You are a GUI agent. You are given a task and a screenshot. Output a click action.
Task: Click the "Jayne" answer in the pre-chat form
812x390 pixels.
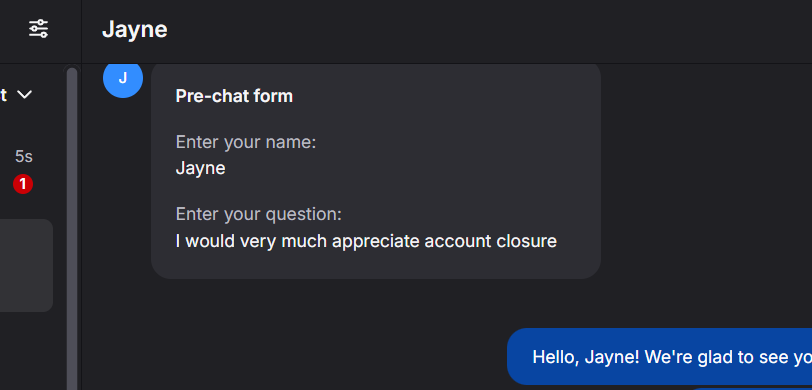tap(200, 168)
